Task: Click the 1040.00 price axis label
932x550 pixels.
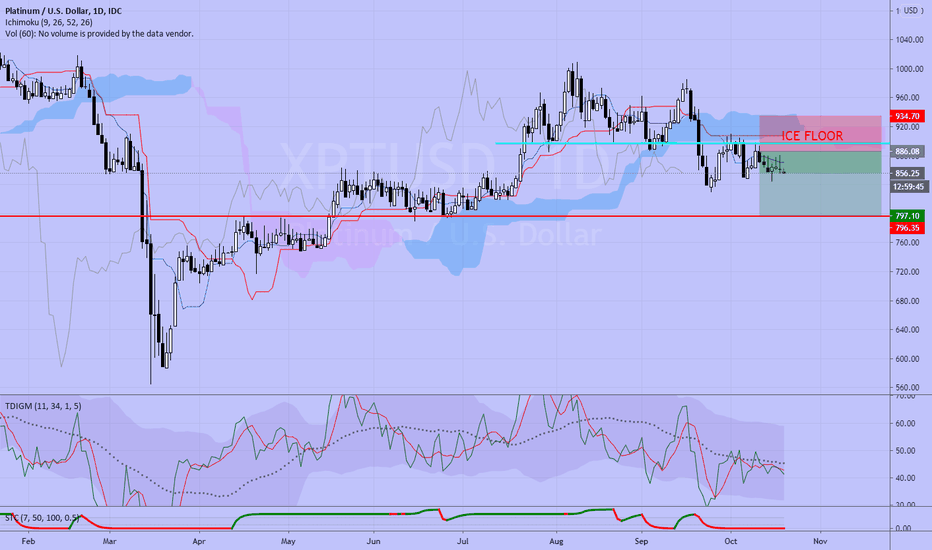Action: click(909, 40)
